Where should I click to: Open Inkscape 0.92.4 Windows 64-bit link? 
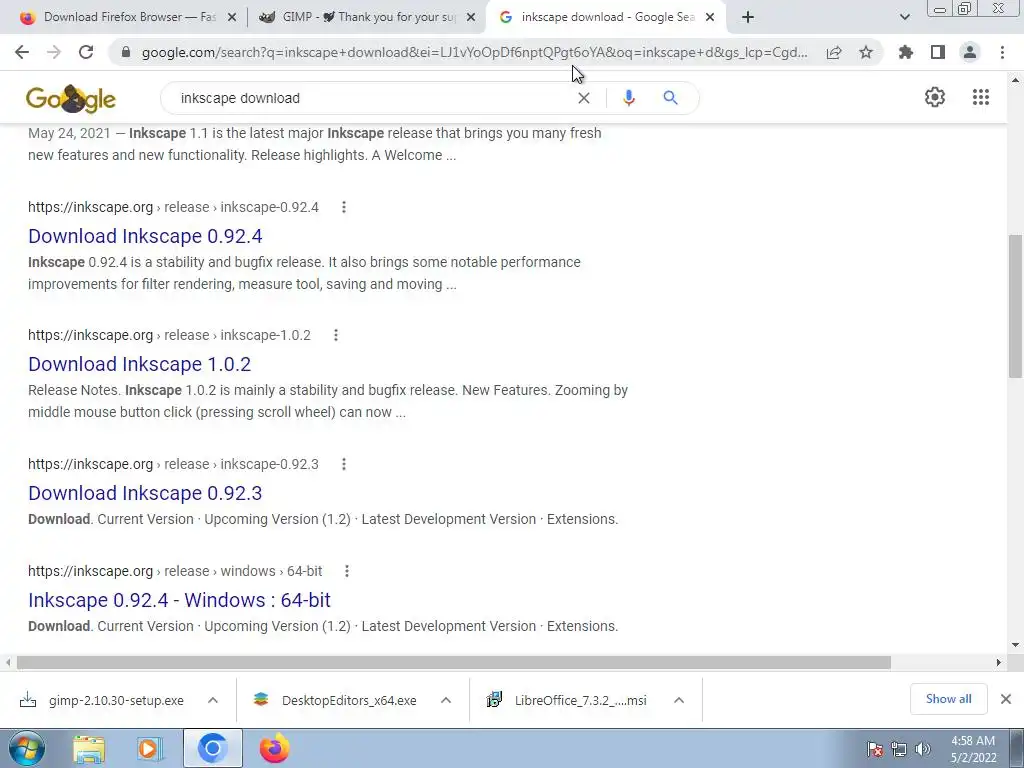tap(180, 600)
